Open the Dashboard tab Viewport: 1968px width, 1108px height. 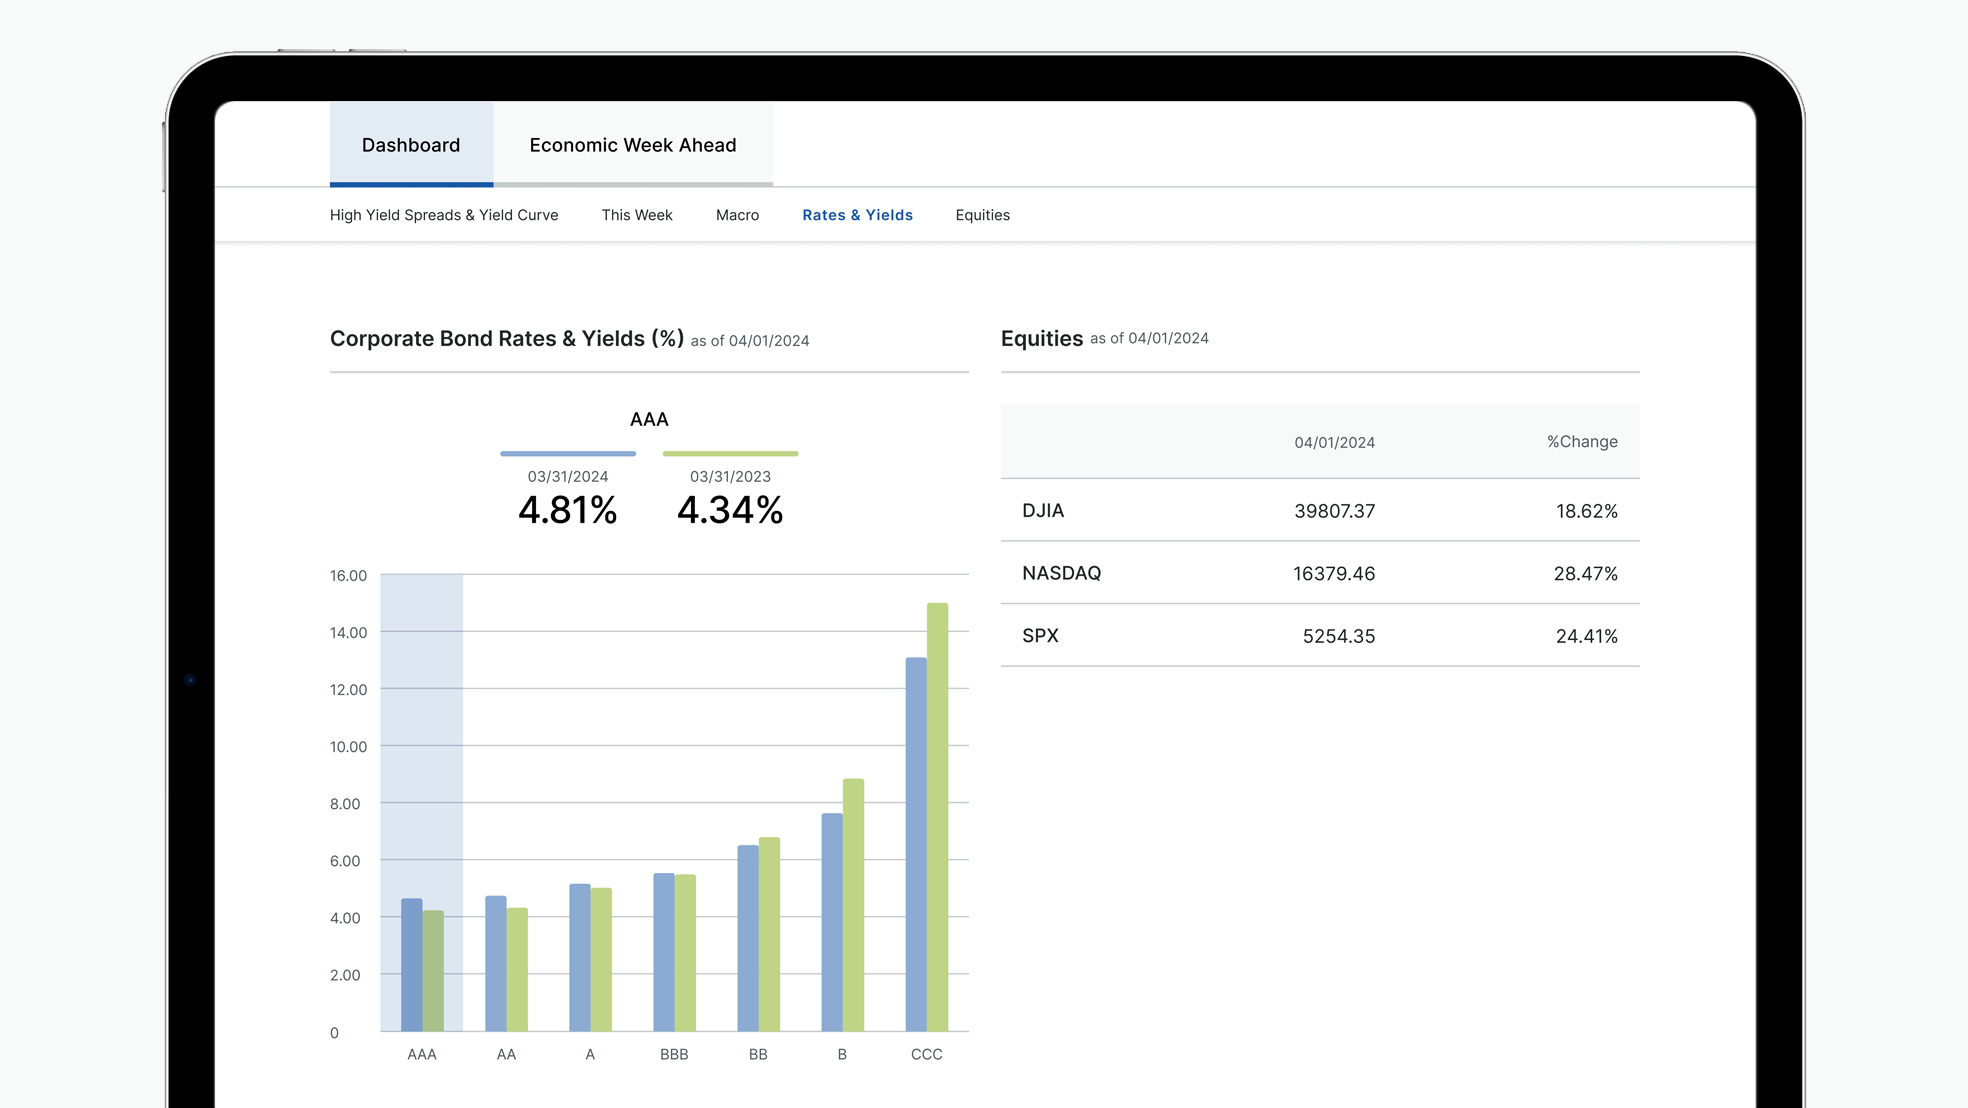(411, 145)
